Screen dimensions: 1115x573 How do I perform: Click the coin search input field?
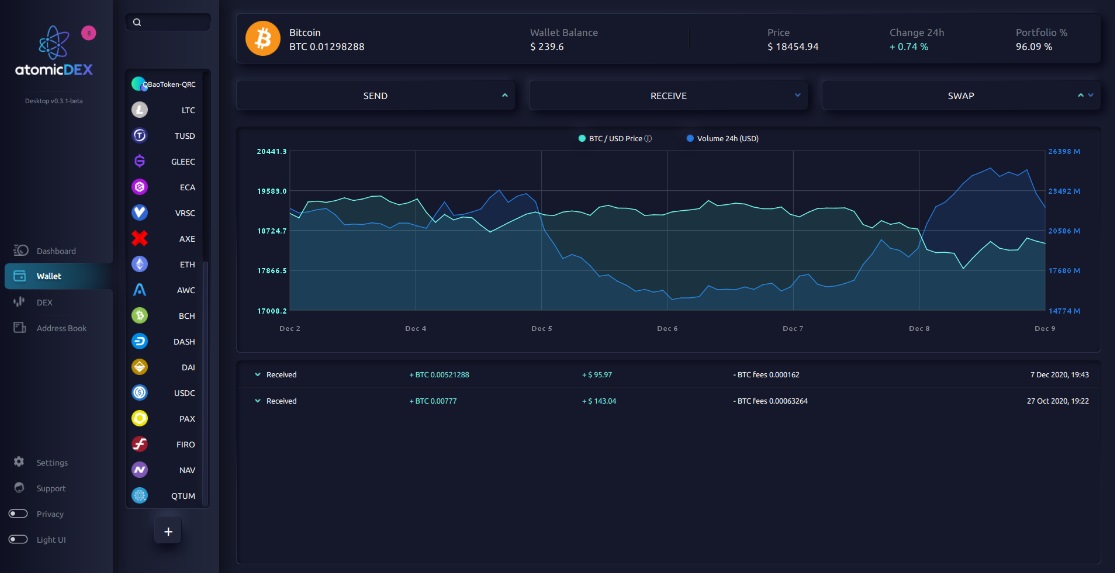point(168,22)
